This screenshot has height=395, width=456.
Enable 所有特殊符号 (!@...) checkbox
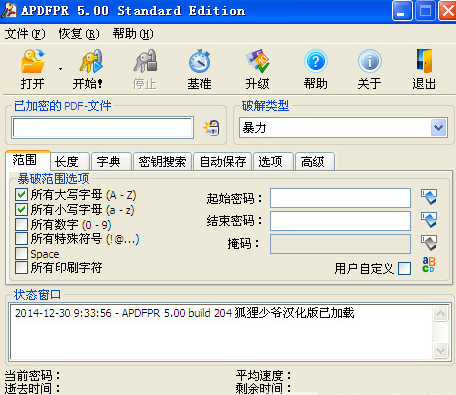(x=21, y=239)
